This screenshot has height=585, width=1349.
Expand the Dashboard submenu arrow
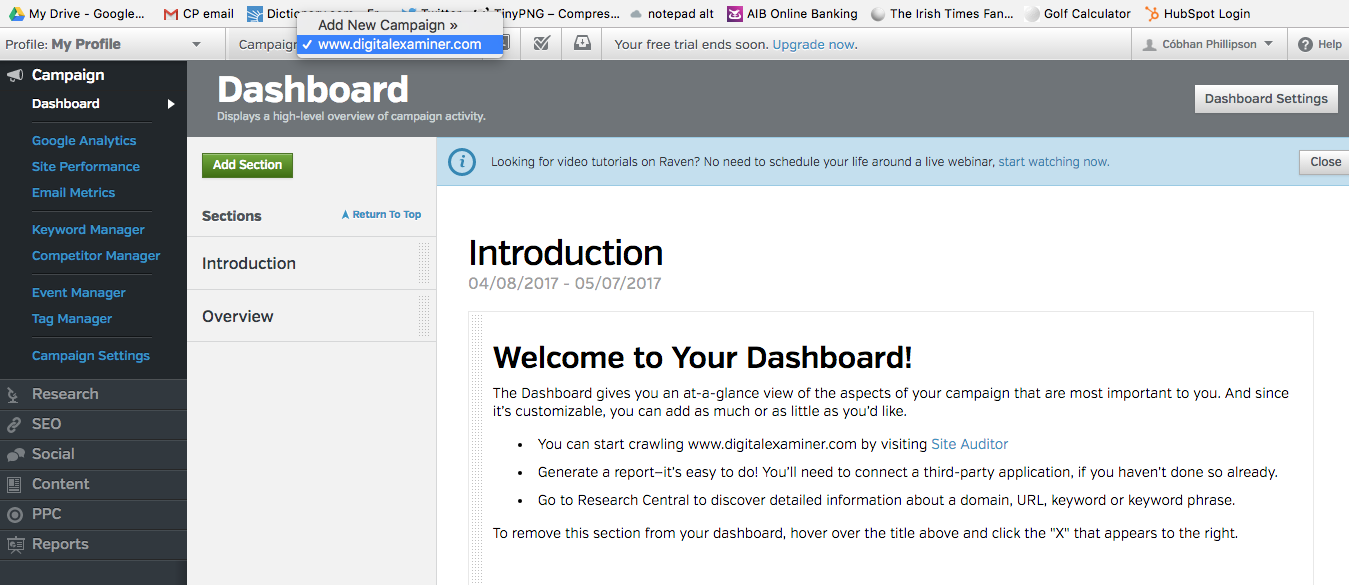171,104
